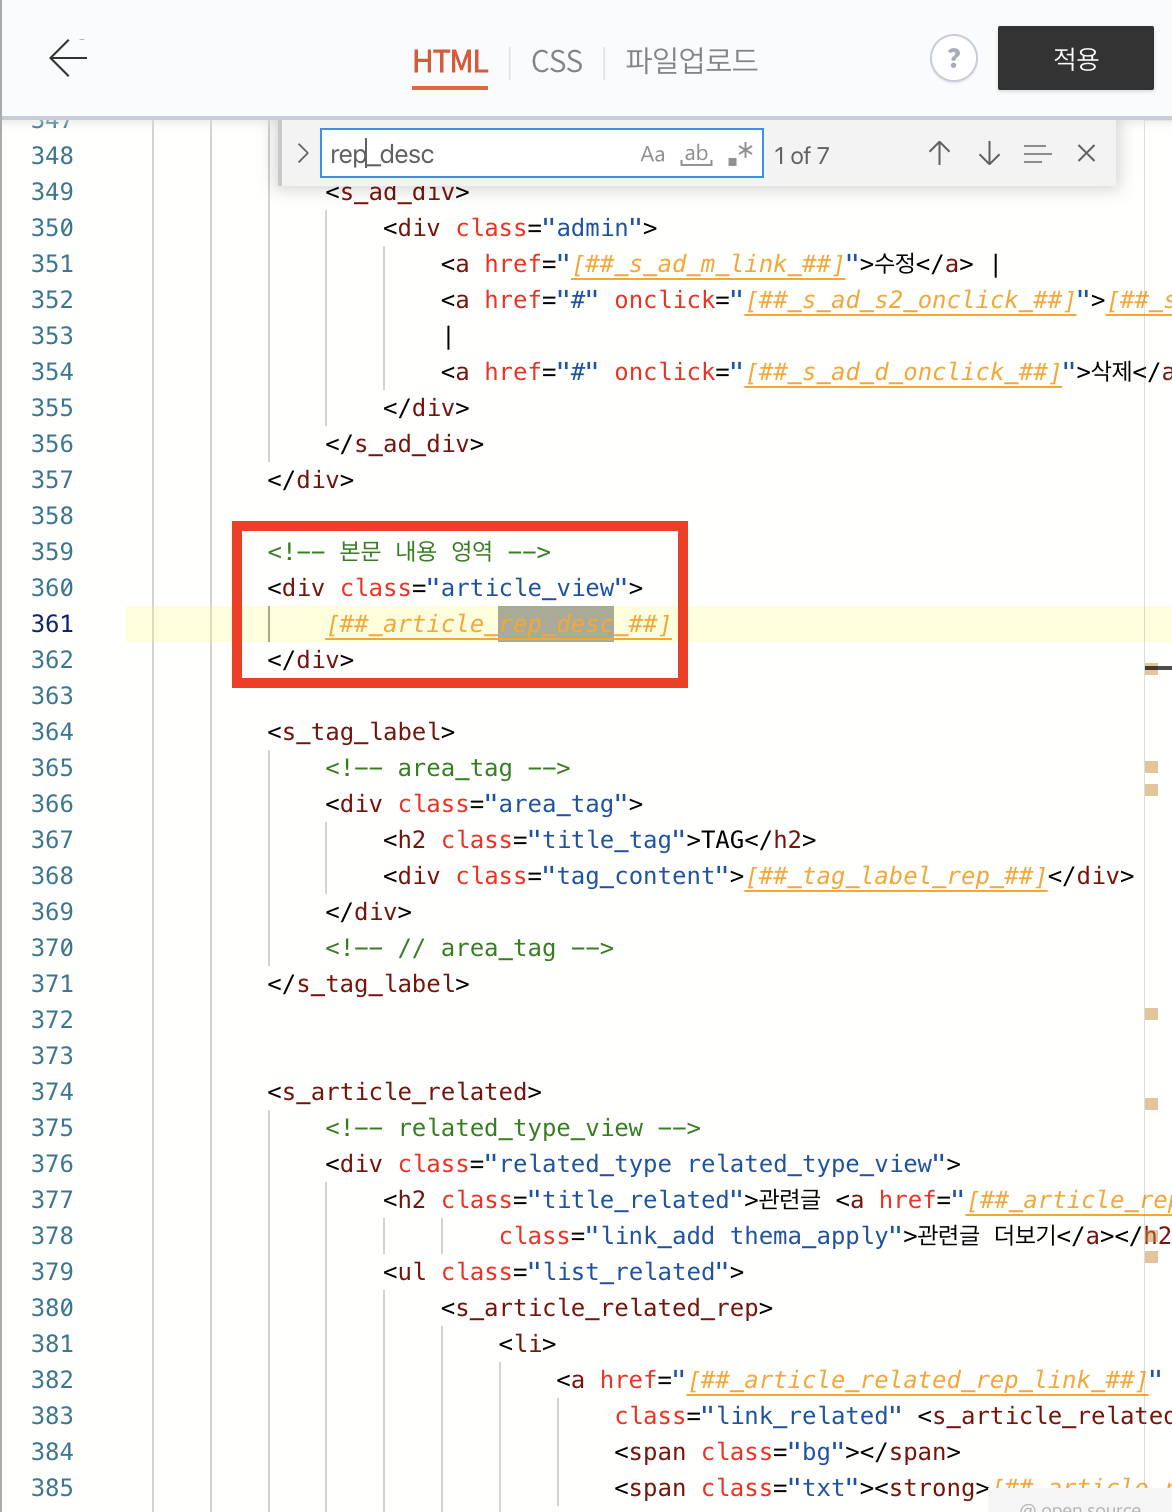Click the <s_tag_label> opening tag

click(361, 732)
